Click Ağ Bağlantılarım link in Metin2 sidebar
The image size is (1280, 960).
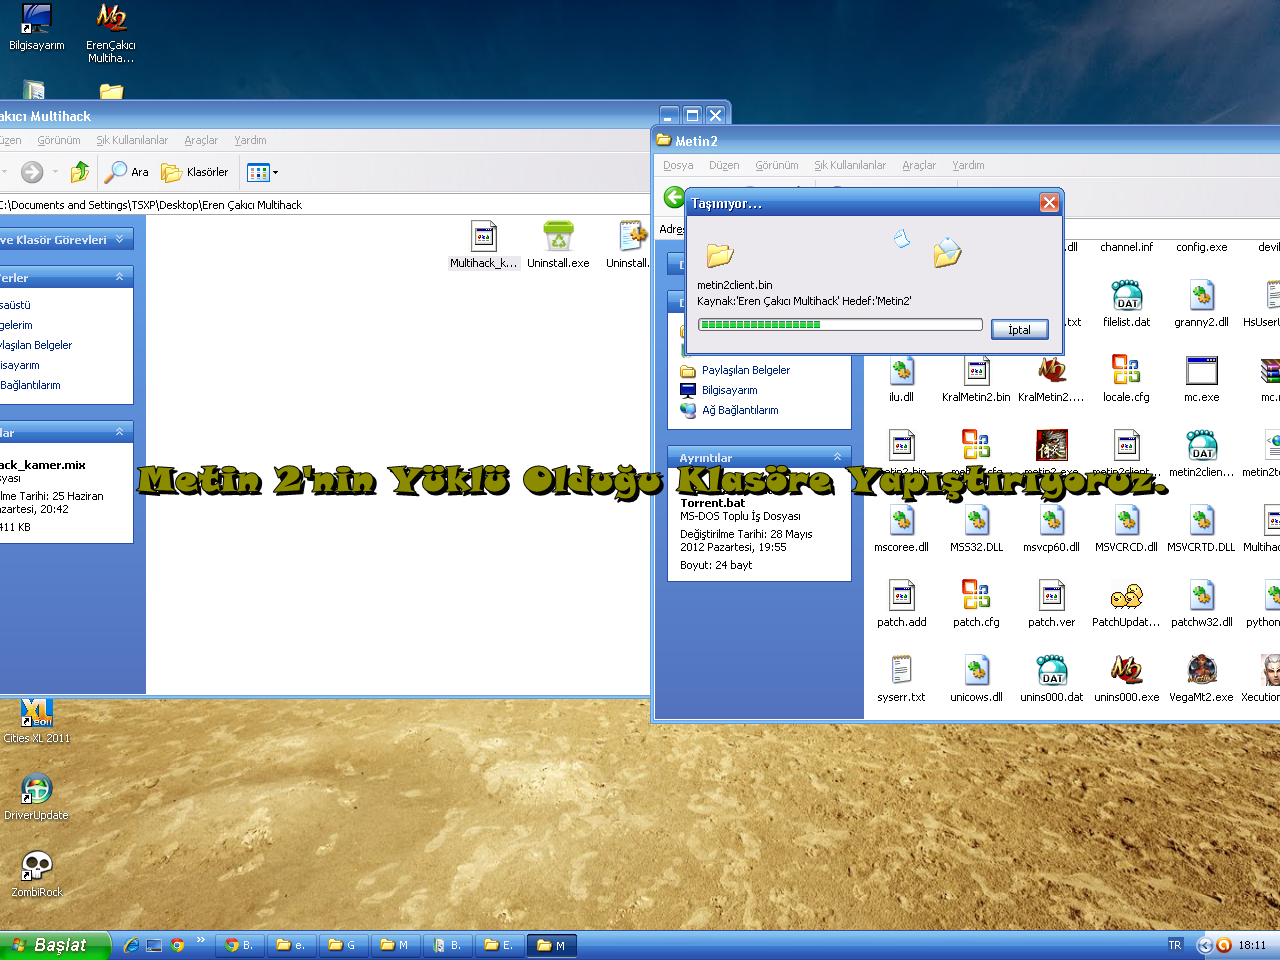pos(739,410)
